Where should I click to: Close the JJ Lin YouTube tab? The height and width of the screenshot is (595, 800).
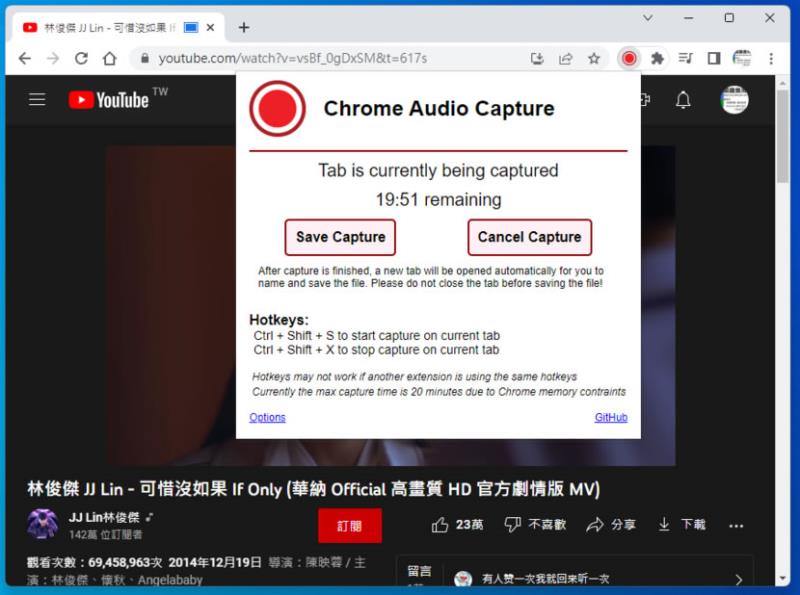(x=210, y=28)
